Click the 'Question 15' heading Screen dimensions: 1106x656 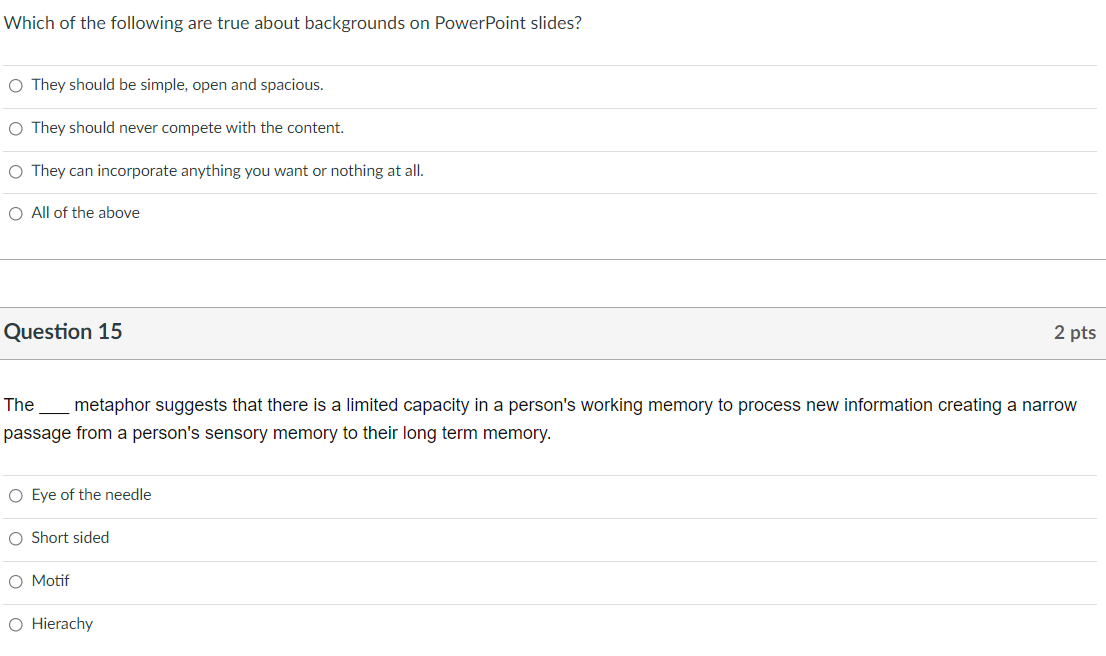[63, 331]
